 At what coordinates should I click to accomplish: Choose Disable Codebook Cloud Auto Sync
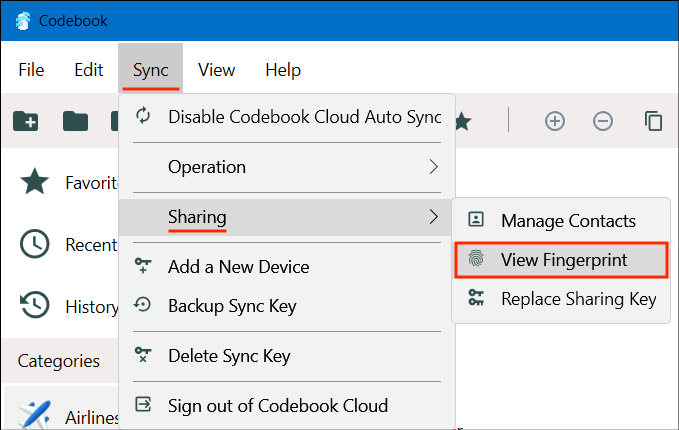pos(287,117)
